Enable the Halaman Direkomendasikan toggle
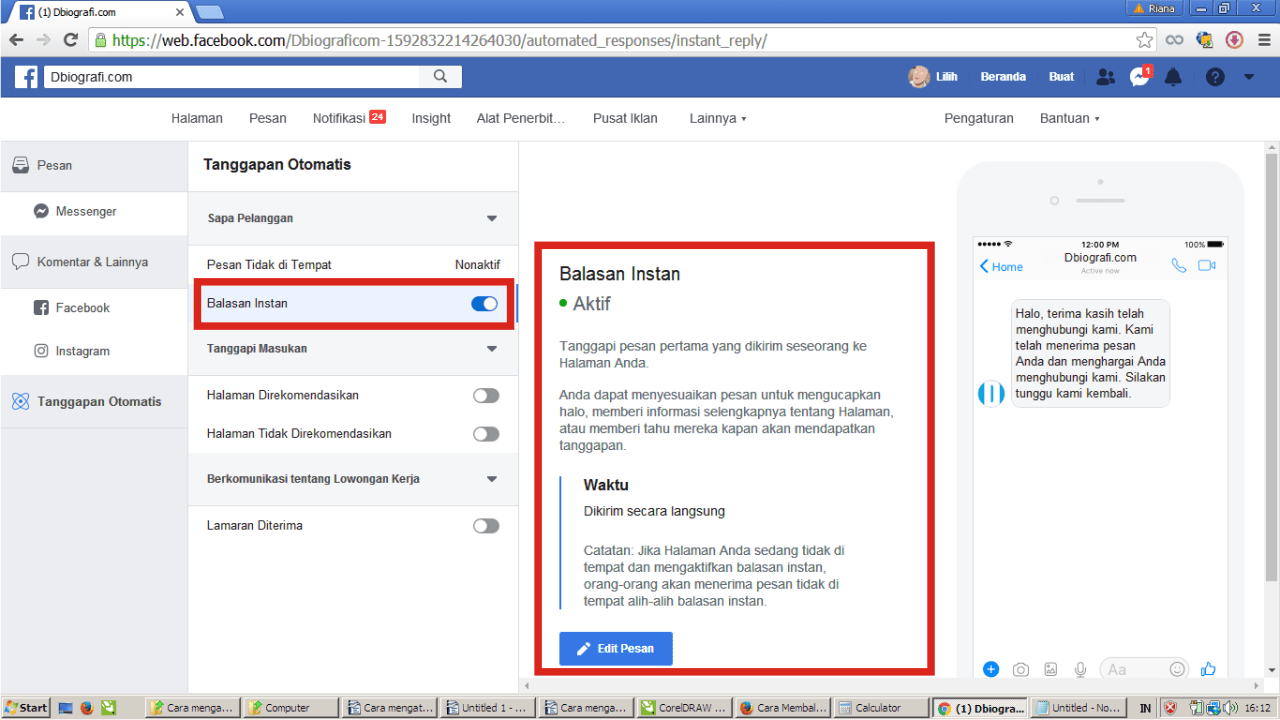Image resolution: width=1280 pixels, height=720 pixels. pos(486,396)
